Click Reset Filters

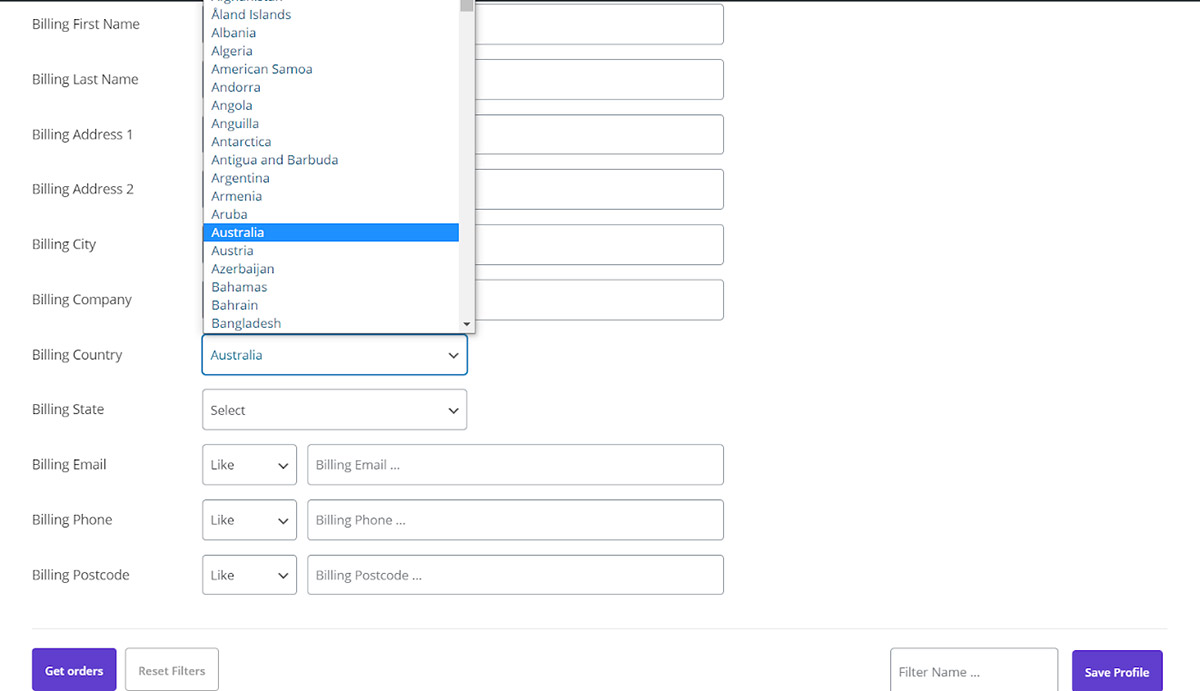point(171,669)
